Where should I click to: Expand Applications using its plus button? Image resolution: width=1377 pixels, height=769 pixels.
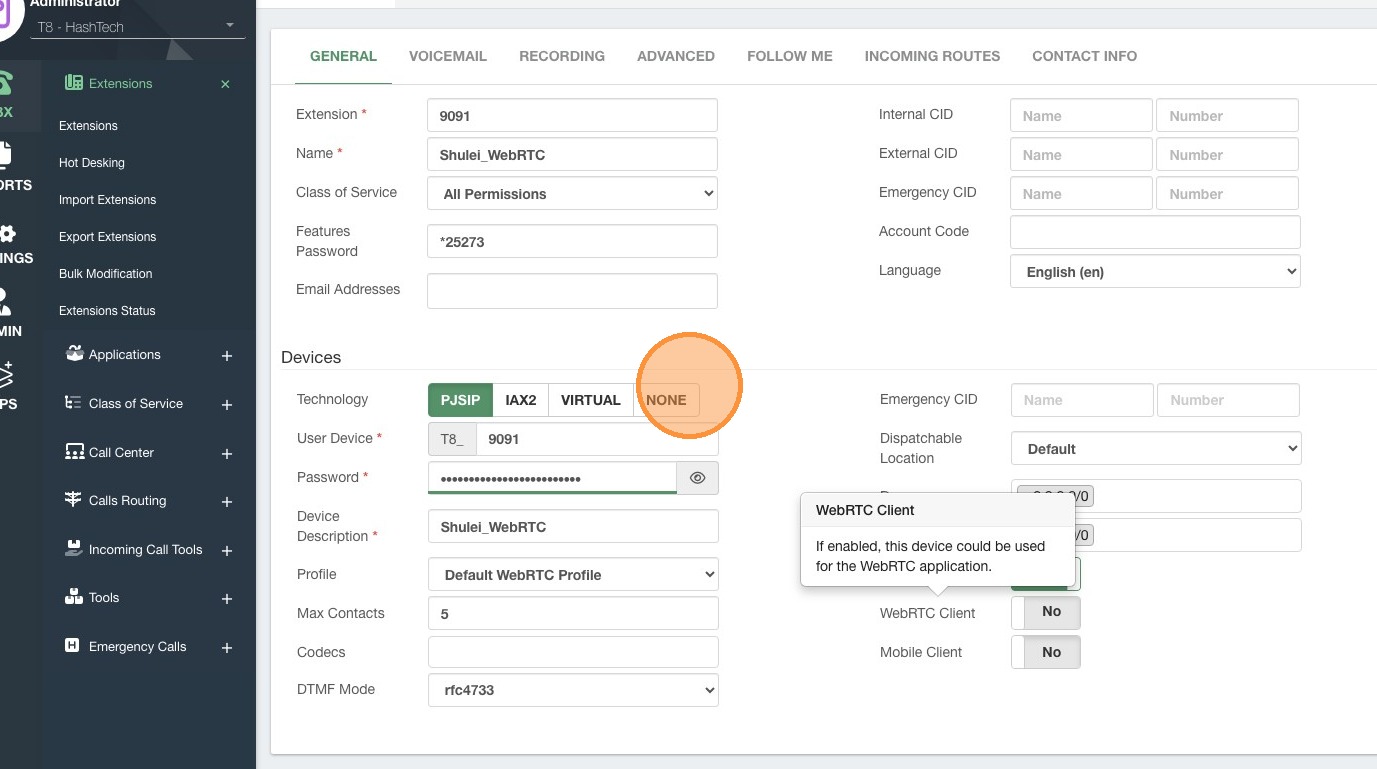(x=227, y=356)
